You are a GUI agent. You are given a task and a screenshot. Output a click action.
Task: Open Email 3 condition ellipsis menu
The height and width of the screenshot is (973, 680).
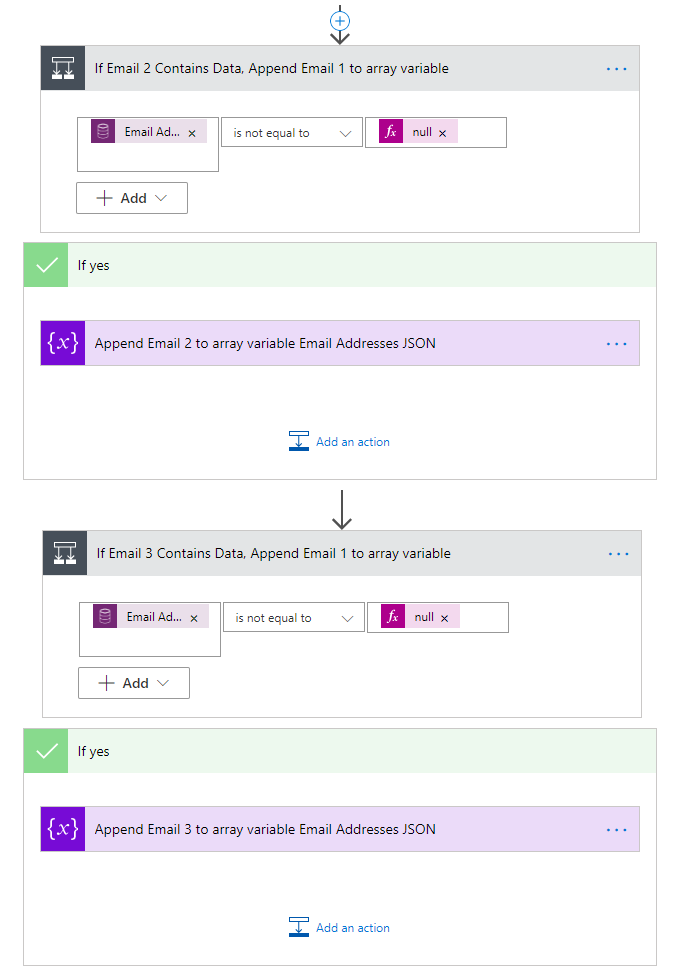(x=618, y=553)
